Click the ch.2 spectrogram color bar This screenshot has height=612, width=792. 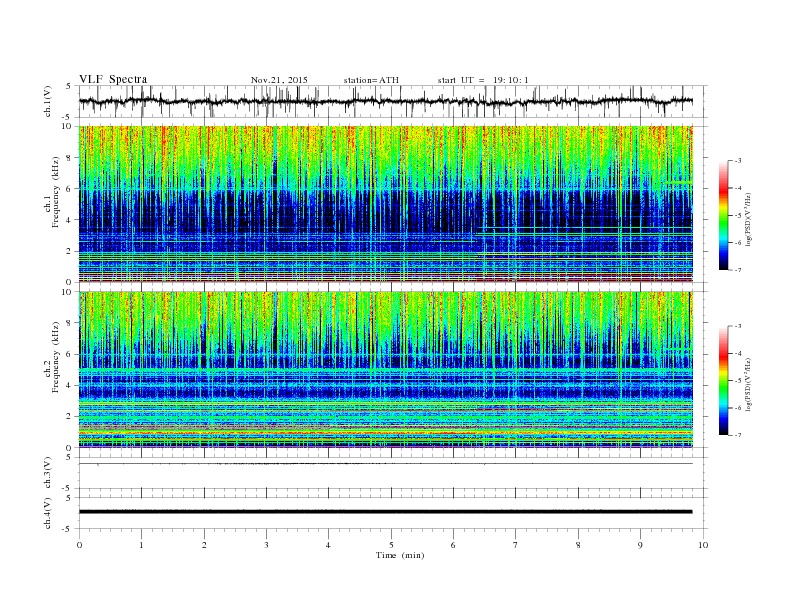pos(723,380)
